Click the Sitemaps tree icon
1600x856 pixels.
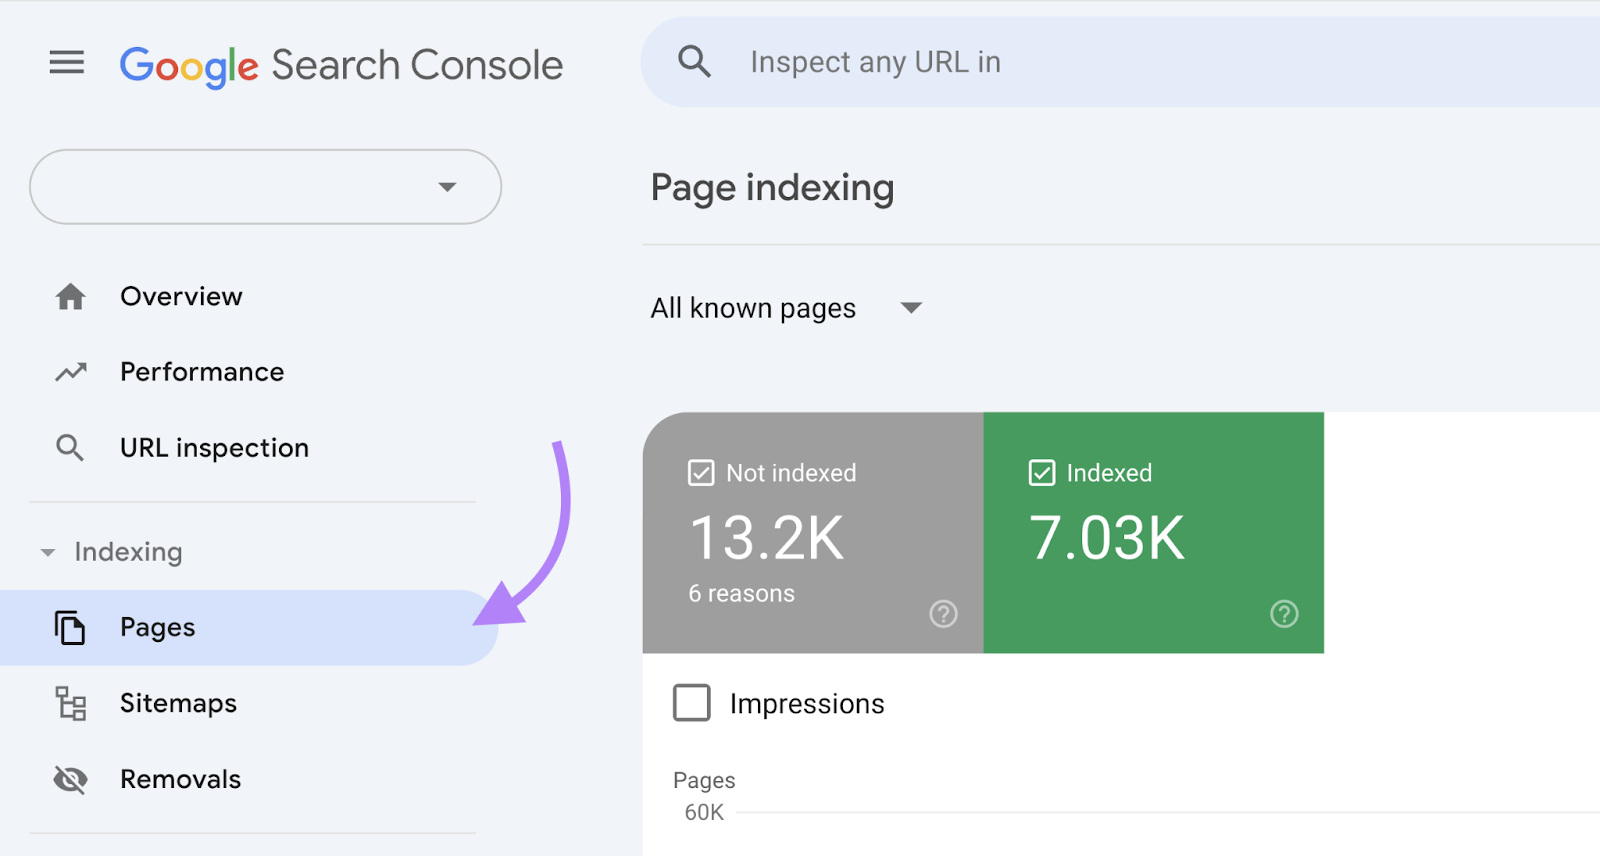(70, 704)
